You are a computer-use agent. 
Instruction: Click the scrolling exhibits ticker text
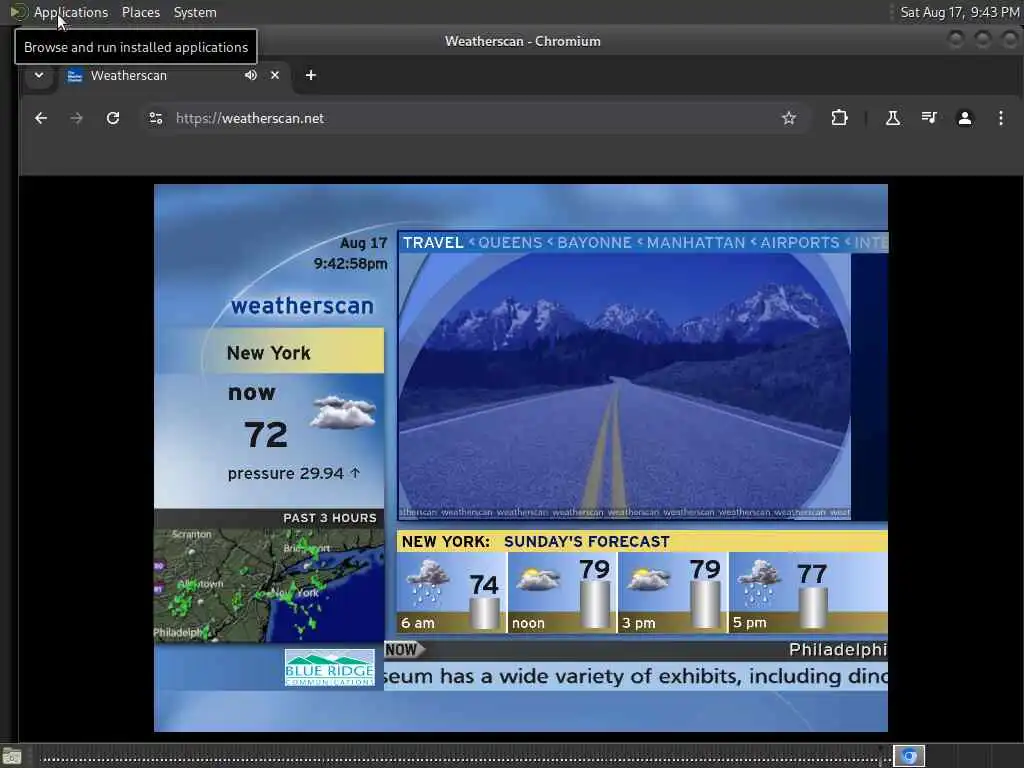635,677
